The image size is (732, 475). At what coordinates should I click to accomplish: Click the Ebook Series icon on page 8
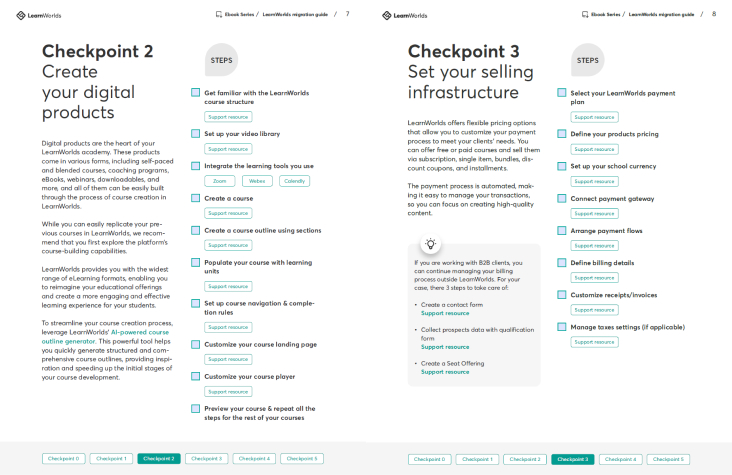(x=585, y=15)
